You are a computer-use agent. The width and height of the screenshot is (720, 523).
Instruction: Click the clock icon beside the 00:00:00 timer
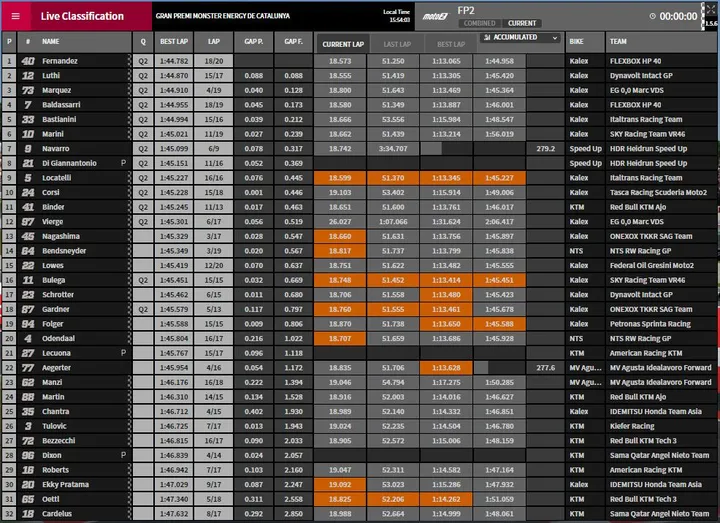[652, 16]
